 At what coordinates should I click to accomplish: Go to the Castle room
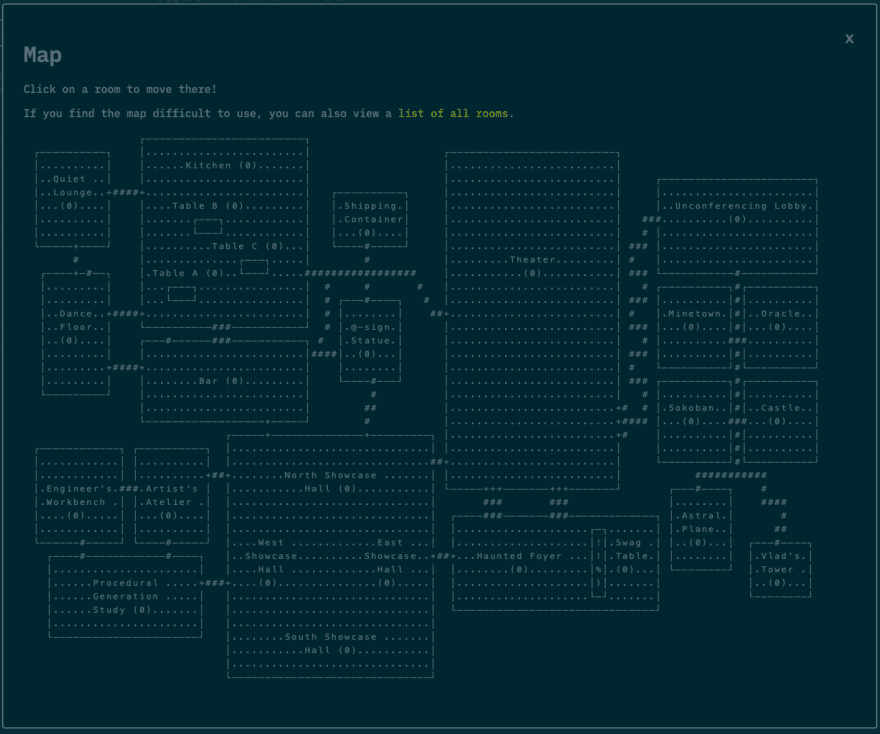(x=780, y=421)
